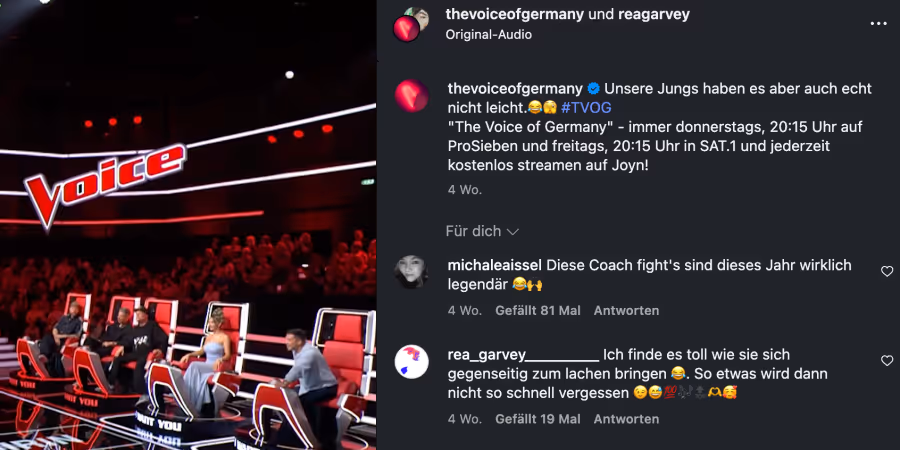Open thevoiceofgermany profile picture beside caption

[x=412, y=95]
